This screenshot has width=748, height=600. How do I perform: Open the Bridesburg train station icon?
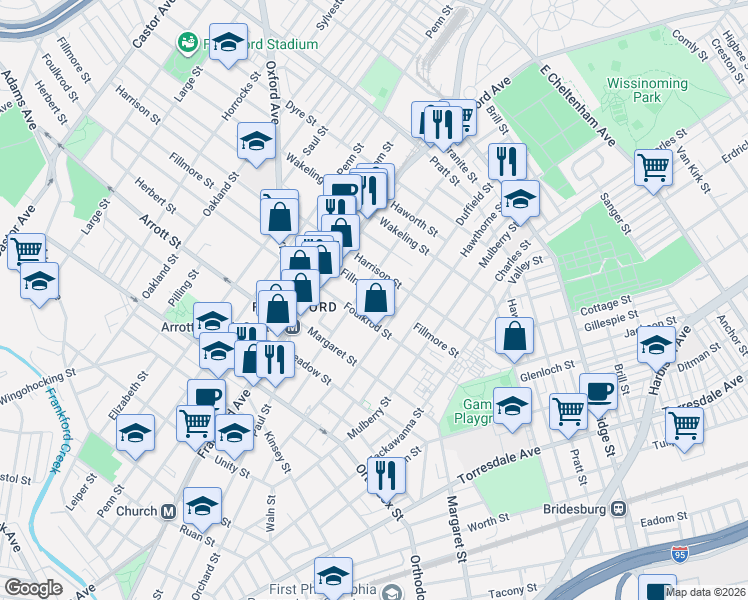pos(619,509)
